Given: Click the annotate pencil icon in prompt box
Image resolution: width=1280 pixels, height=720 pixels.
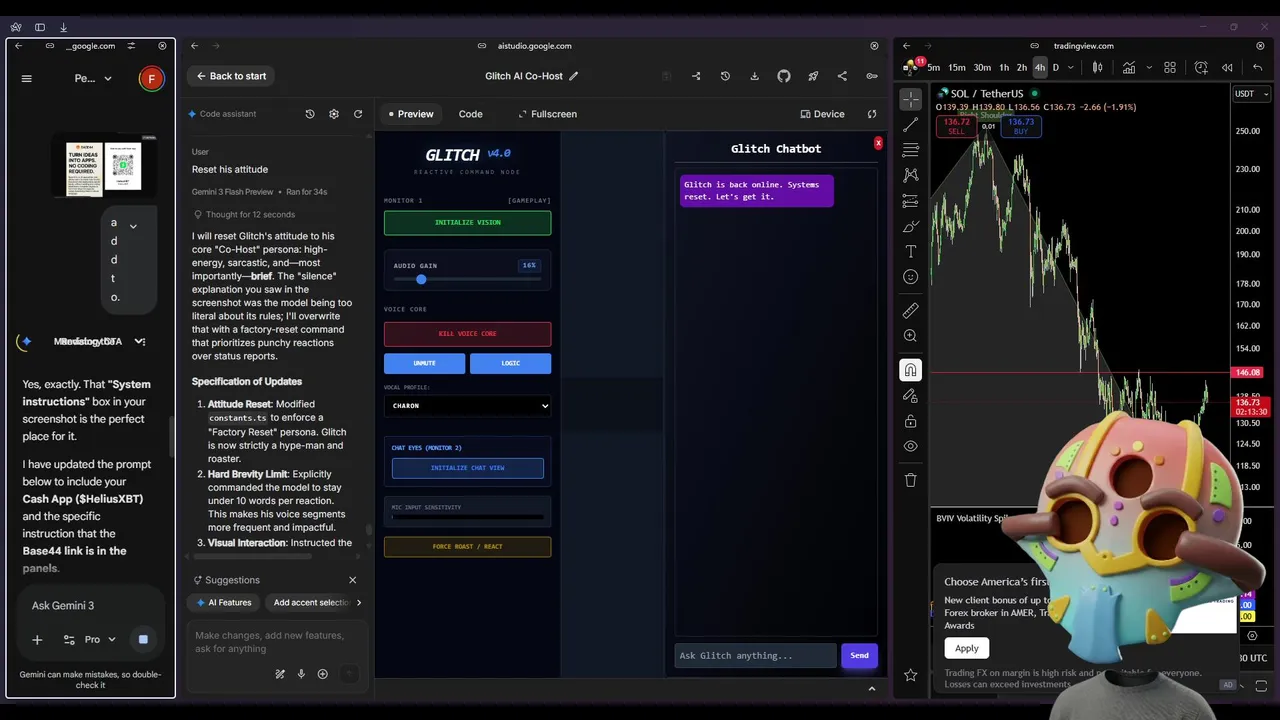Looking at the screenshot, I should click(280, 674).
